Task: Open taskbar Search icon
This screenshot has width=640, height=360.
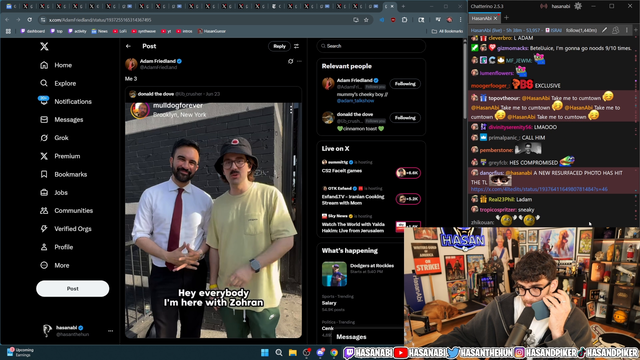Action: [279, 353]
